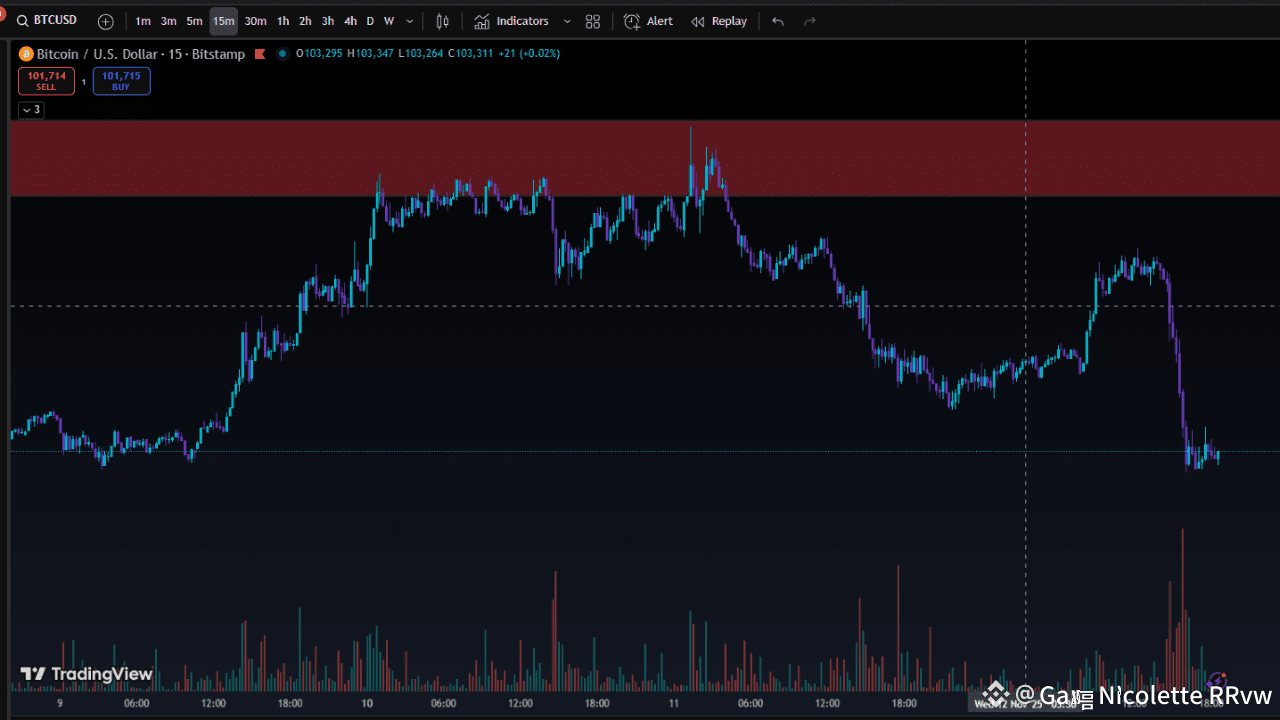Viewport: 1280px width, 720px height.
Task: Expand the collapsed indicators legend showing 3
Action: (31, 109)
